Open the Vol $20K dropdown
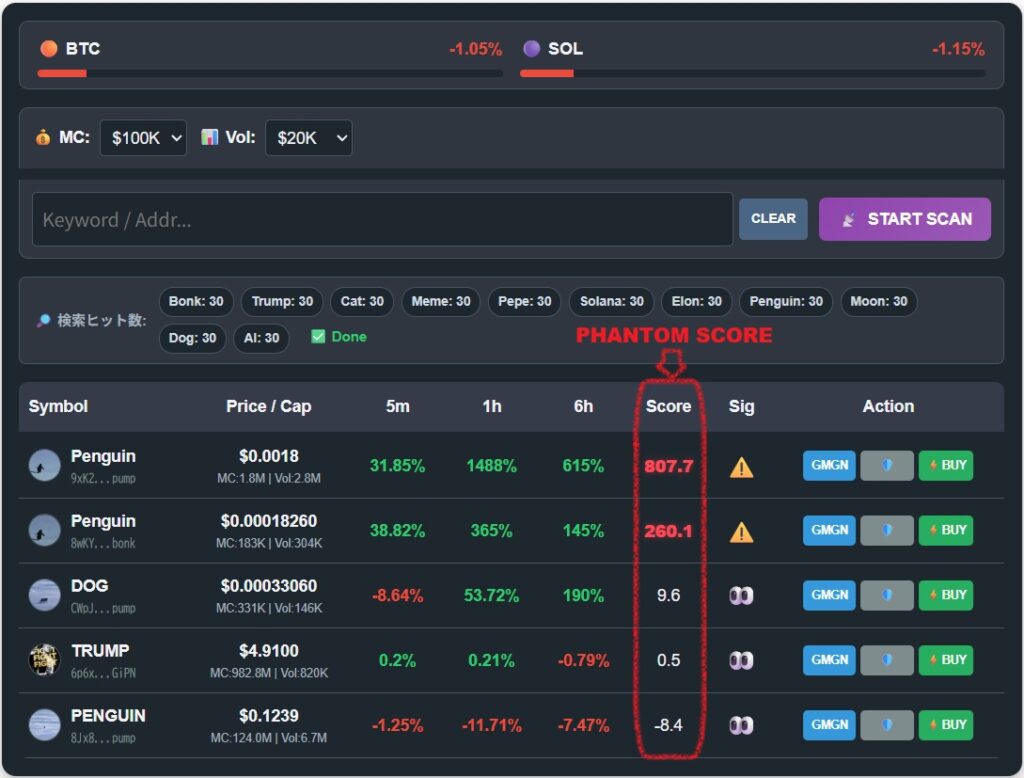The width and height of the screenshot is (1024, 778). click(308, 138)
